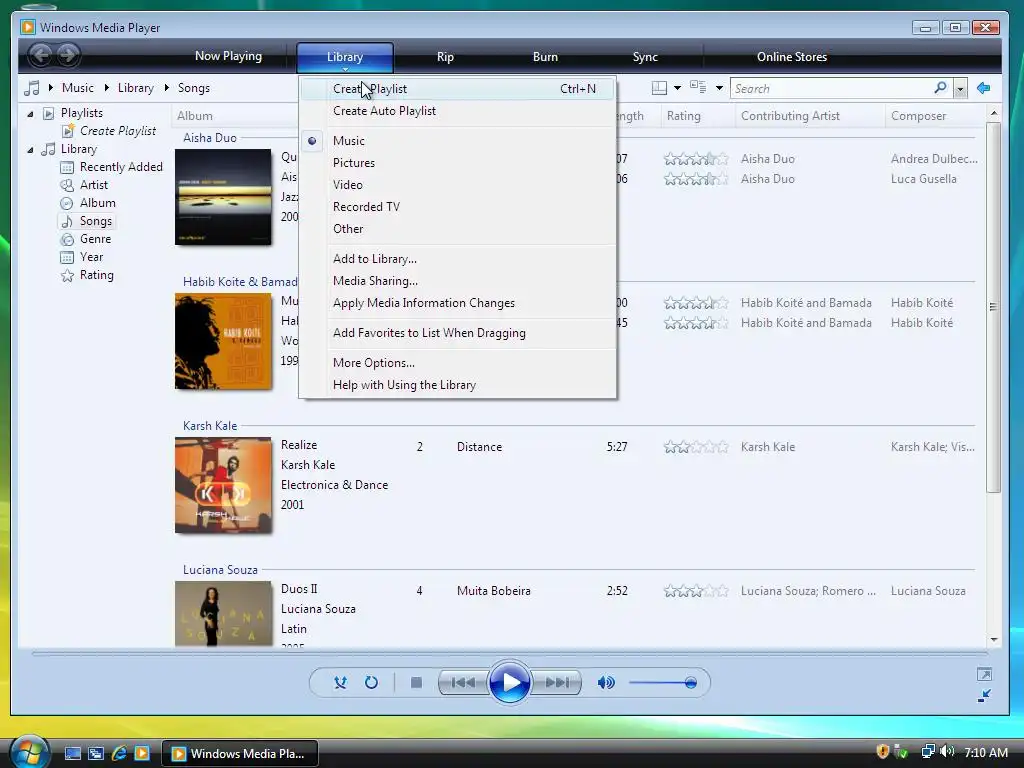
Task: Open the Burn tab
Action: (x=545, y=57)
